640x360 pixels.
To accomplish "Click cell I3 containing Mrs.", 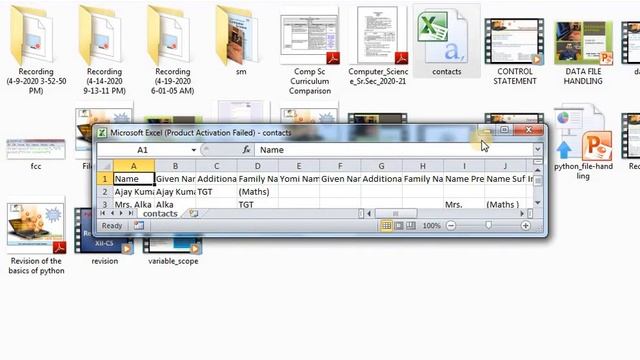I will point(464,204).
